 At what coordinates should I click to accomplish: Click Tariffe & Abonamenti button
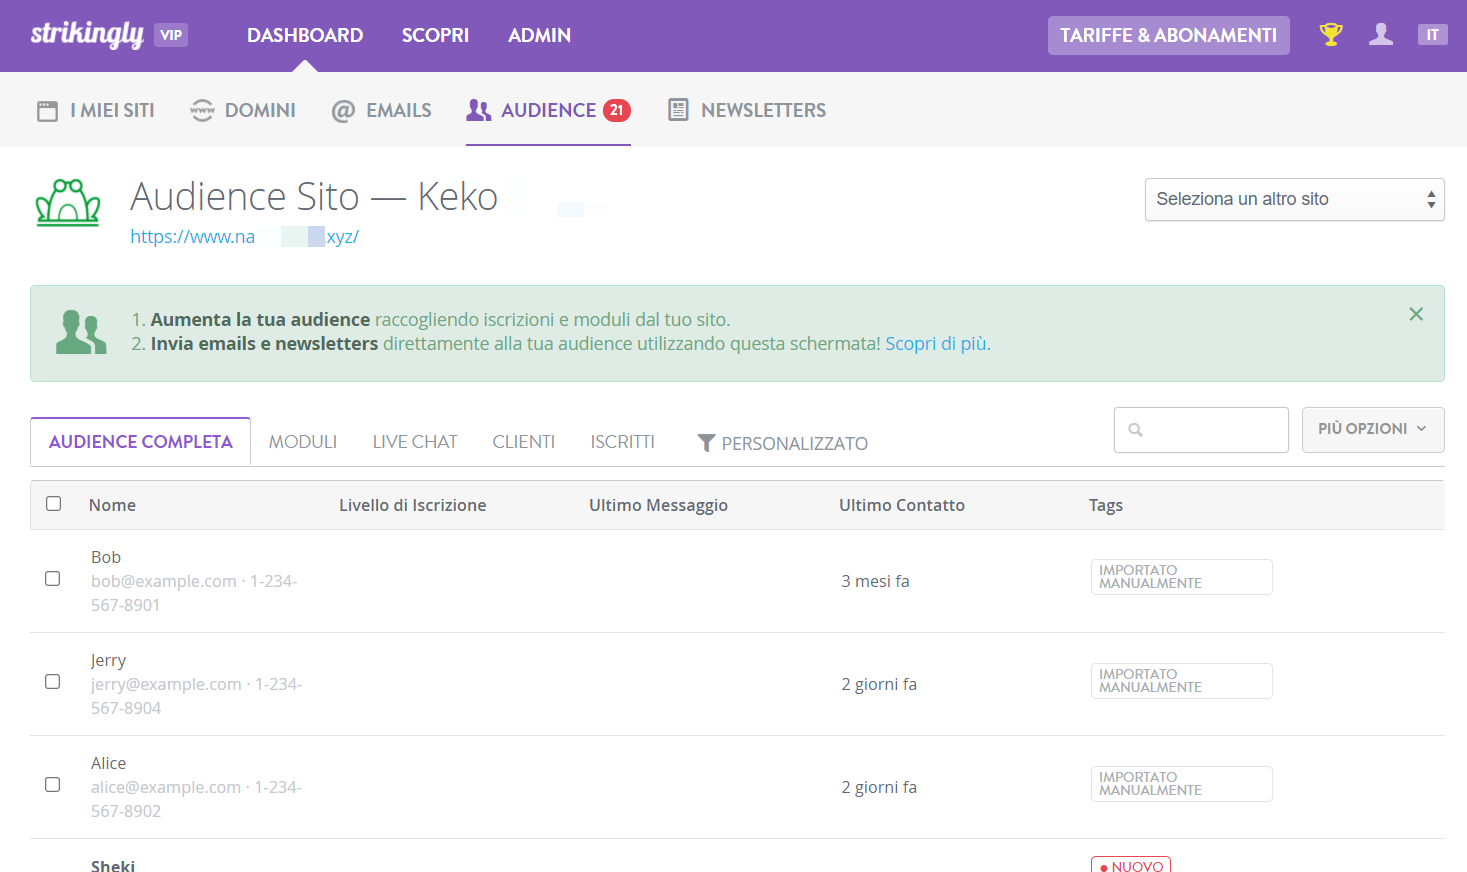click(1168, 35)
